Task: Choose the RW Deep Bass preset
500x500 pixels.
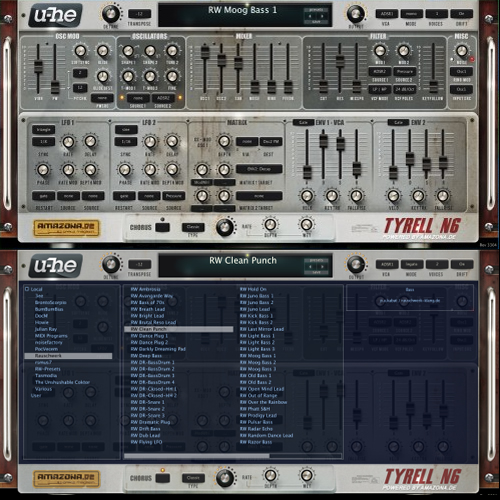Action: [146, 356]
